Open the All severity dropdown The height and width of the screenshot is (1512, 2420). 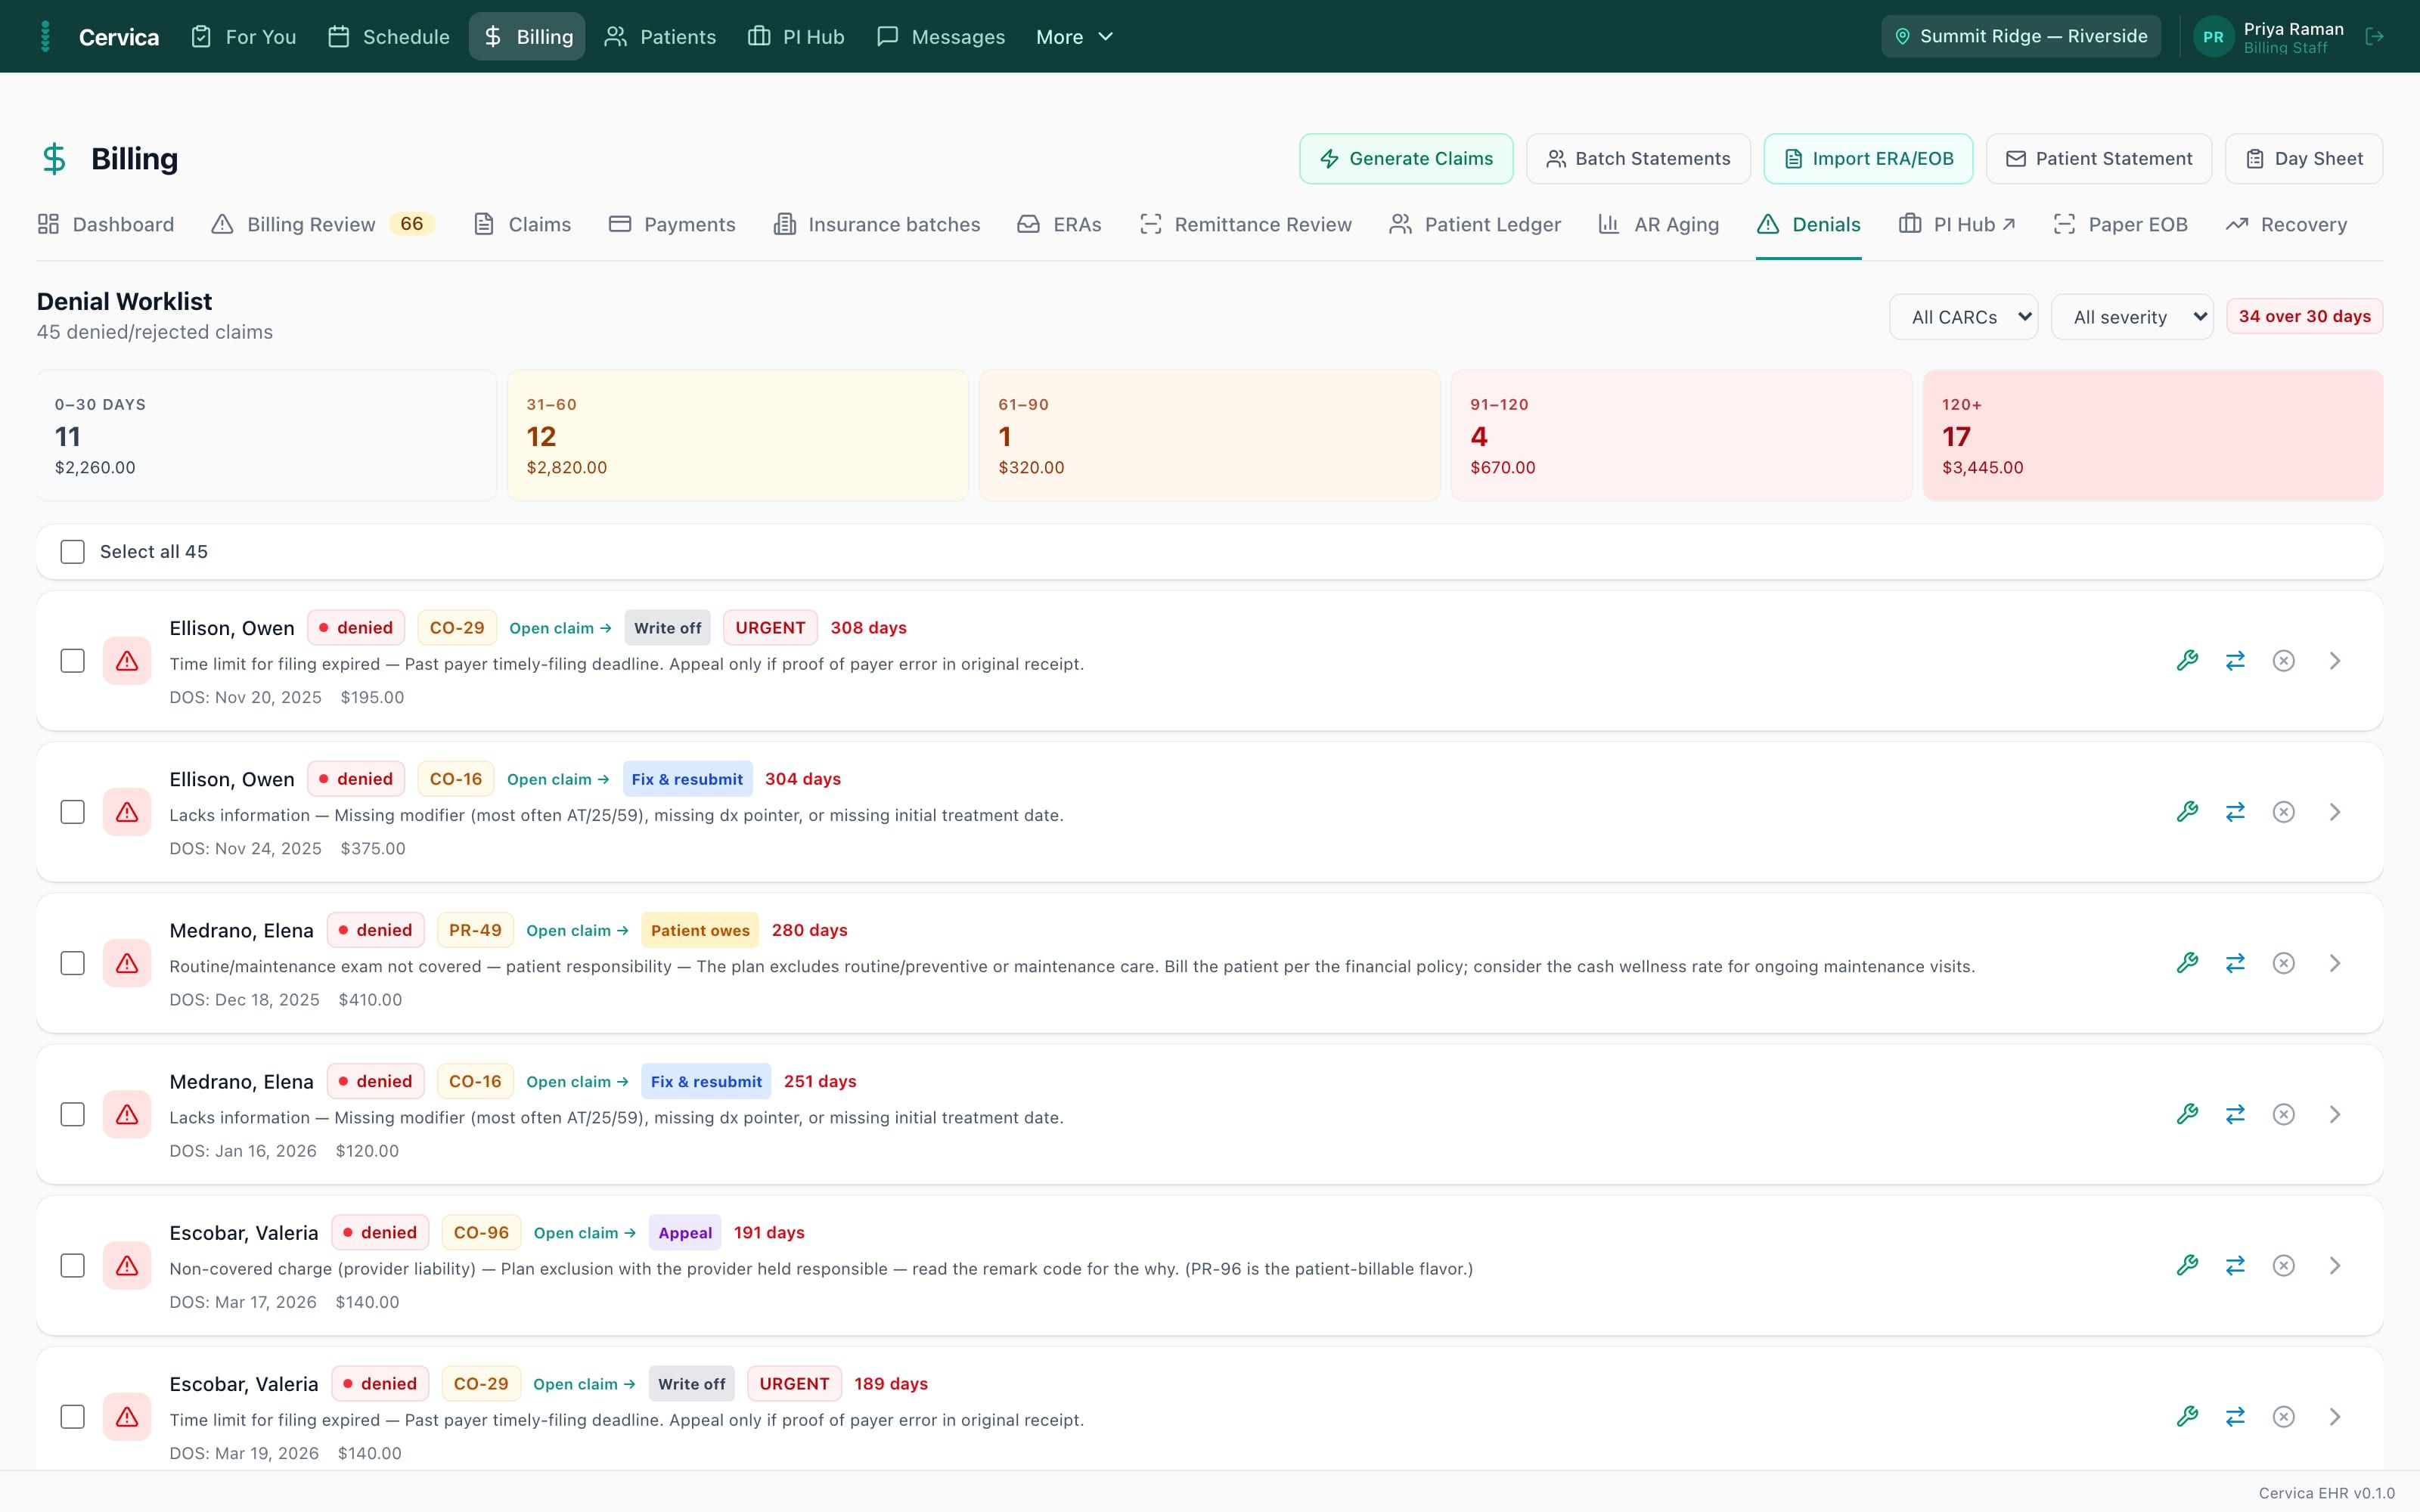2131,317
